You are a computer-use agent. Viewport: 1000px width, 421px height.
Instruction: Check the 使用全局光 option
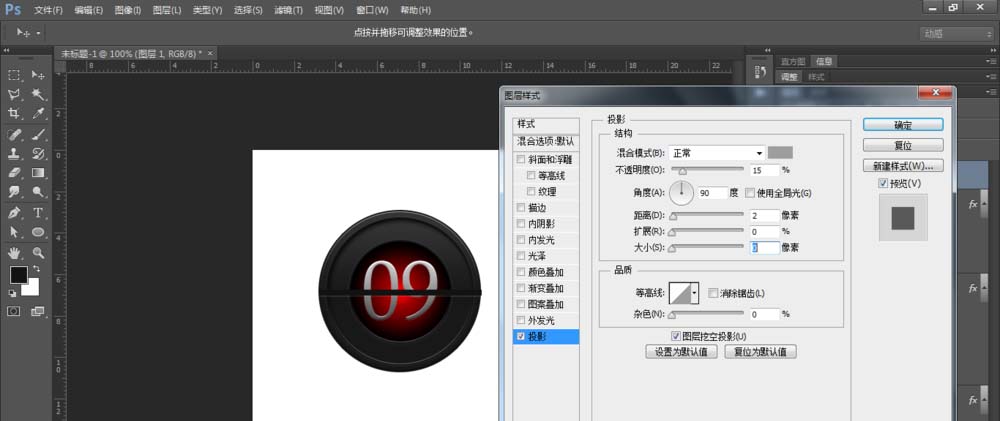[x=751, y=192]
